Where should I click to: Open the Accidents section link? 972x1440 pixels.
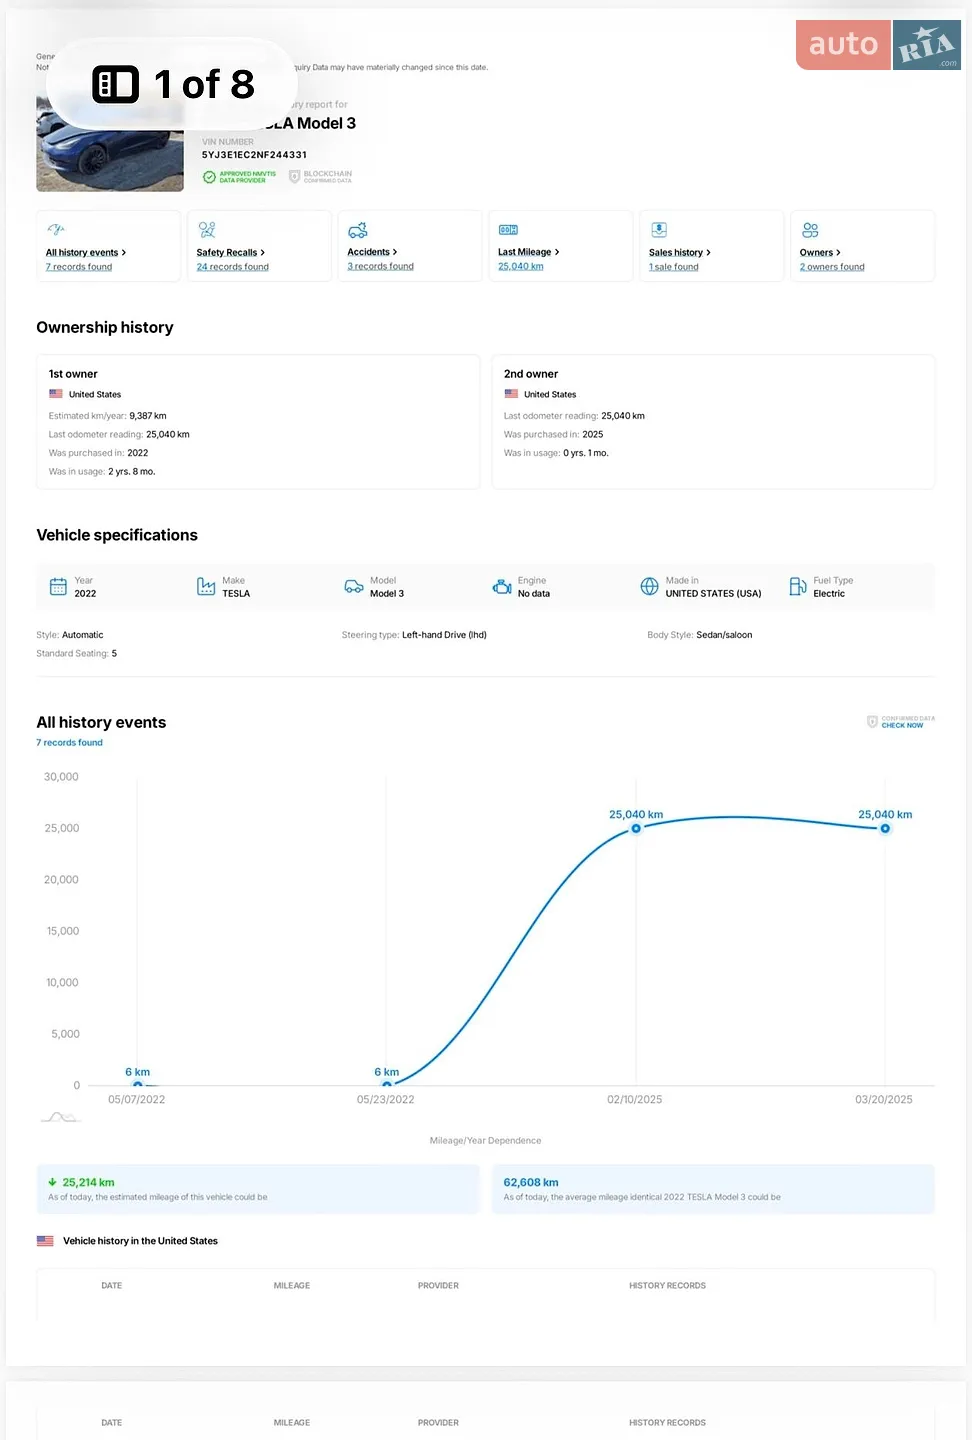372,252
